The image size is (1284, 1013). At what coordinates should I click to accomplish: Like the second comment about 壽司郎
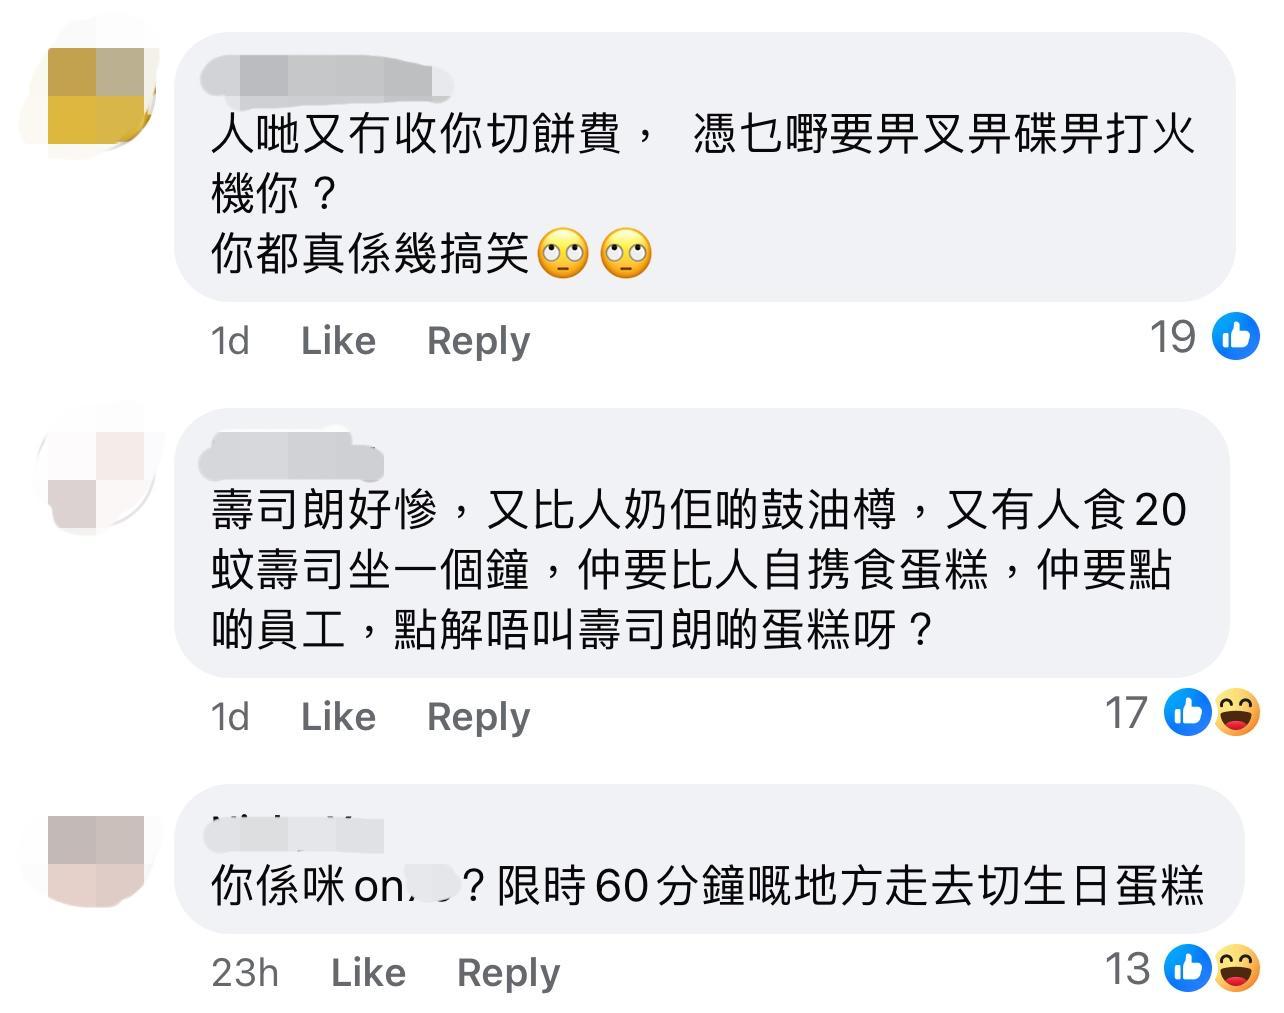[337, 716]
